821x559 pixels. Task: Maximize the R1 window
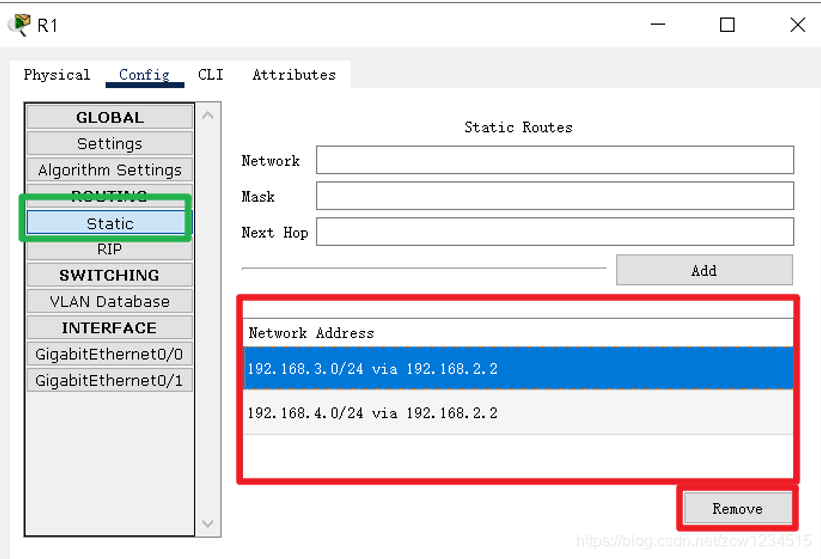(727, 25)
